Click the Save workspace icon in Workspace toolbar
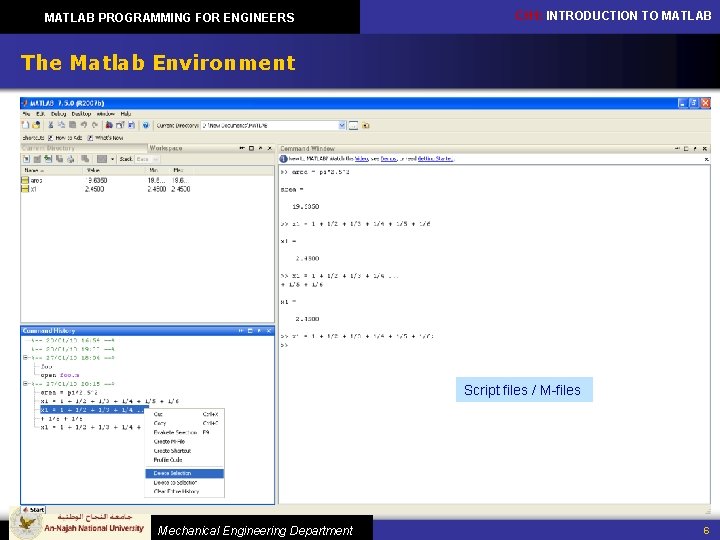720x540 pixels. [60, 159]
